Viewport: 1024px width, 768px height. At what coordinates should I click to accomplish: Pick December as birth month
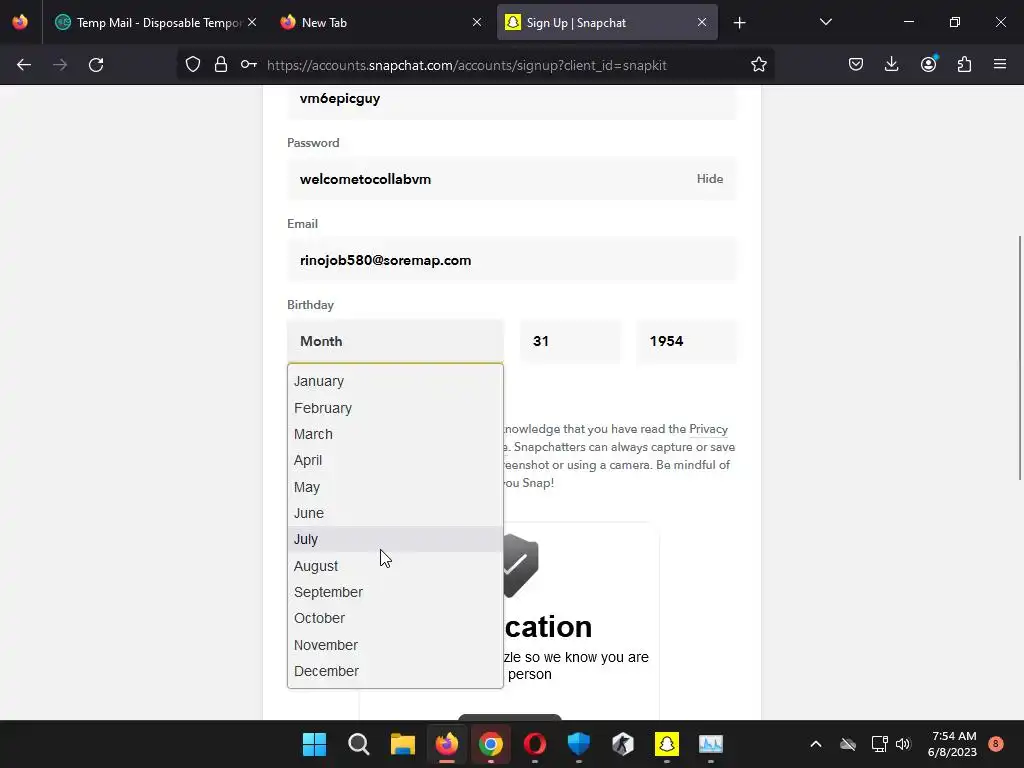tap(395, 671)
